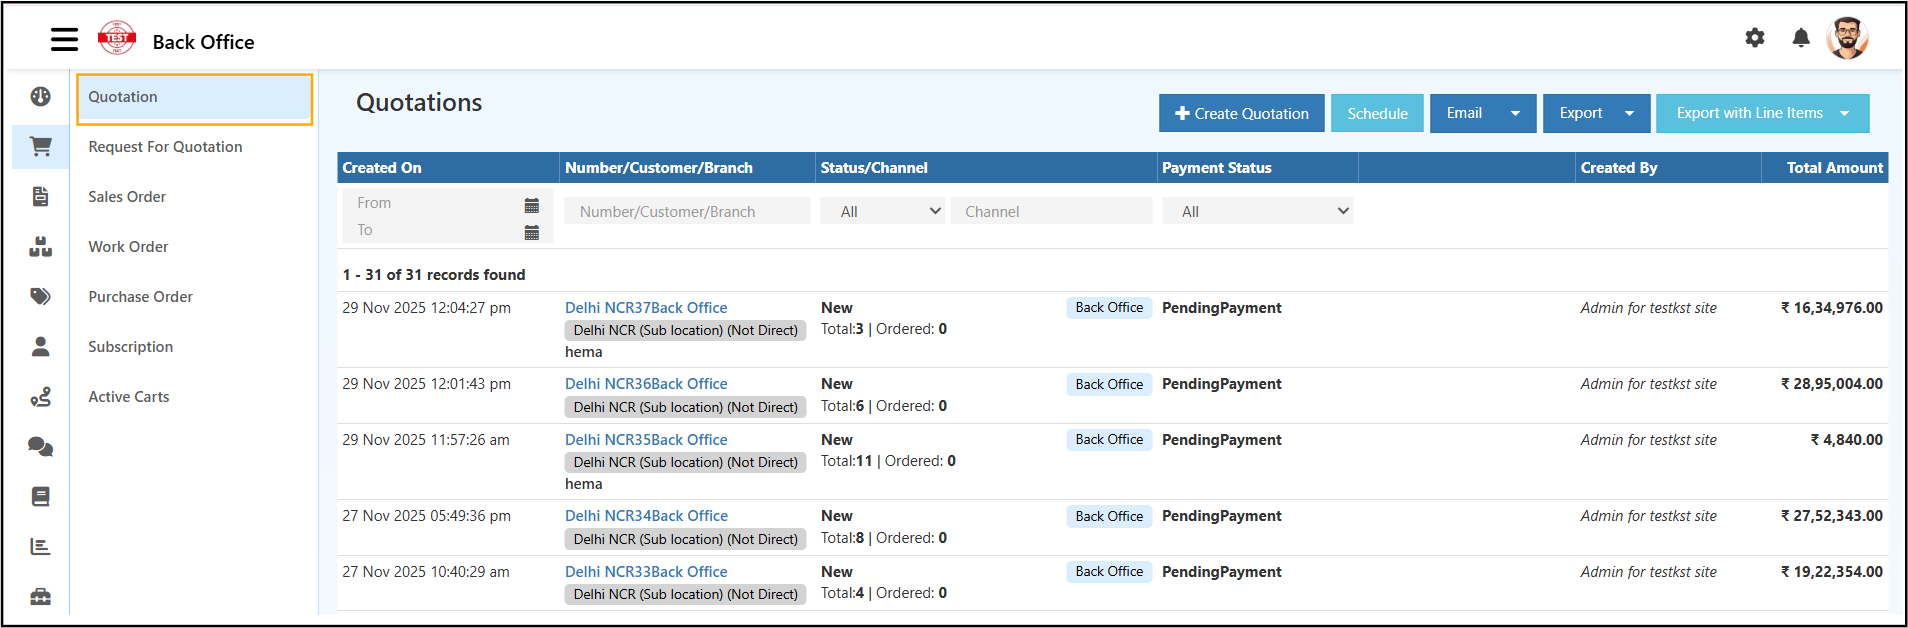The image size is (1908, 628).
Task: Open the Payment Status filter dropdown
Action: (1257, 211)
